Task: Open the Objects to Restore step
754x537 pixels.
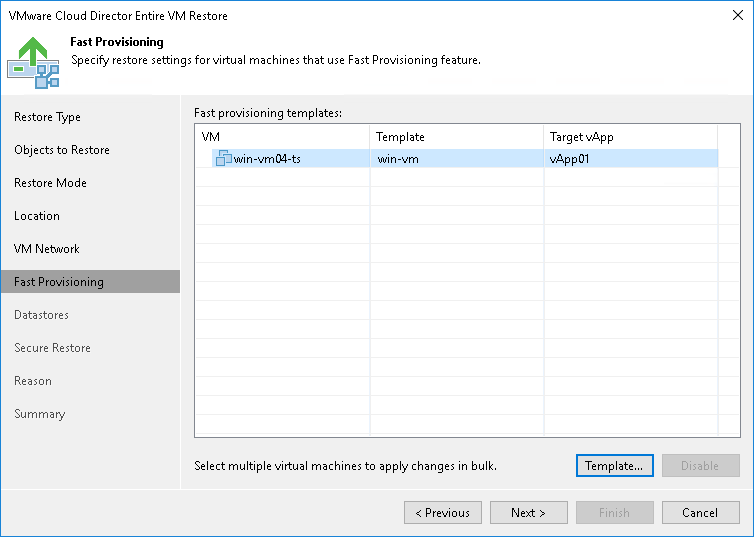Action: tap(62, 150)
